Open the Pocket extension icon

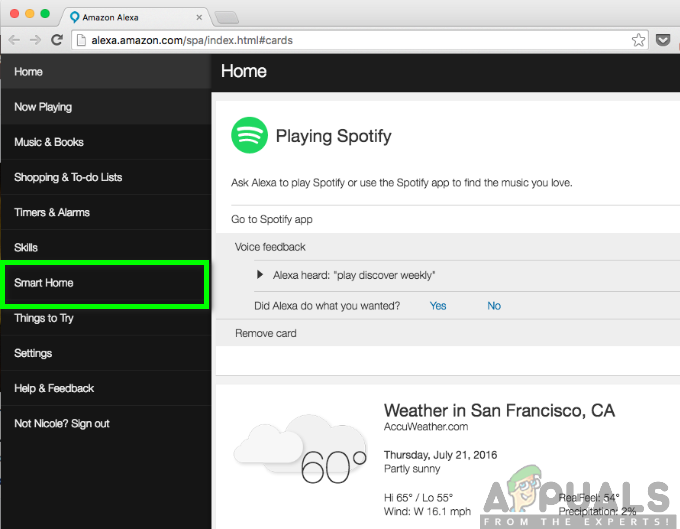tap(663, 40)
